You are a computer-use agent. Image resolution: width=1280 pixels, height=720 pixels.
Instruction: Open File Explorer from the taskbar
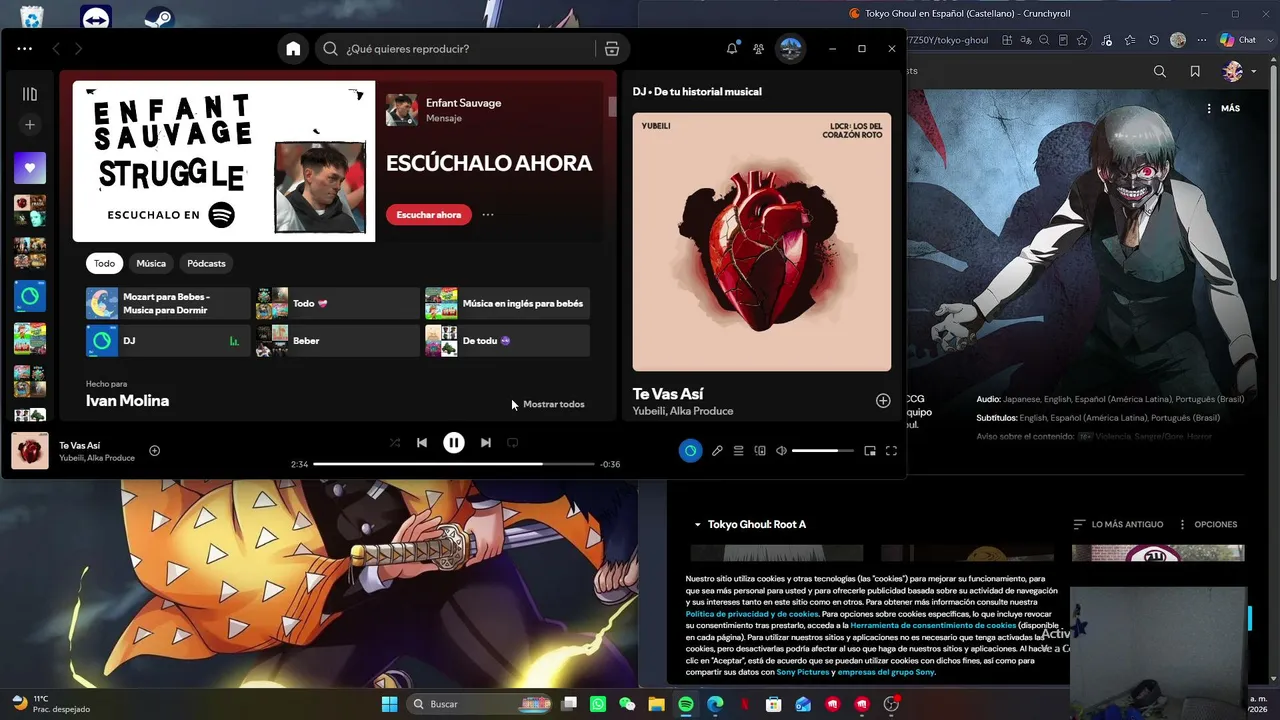[657, 704]
